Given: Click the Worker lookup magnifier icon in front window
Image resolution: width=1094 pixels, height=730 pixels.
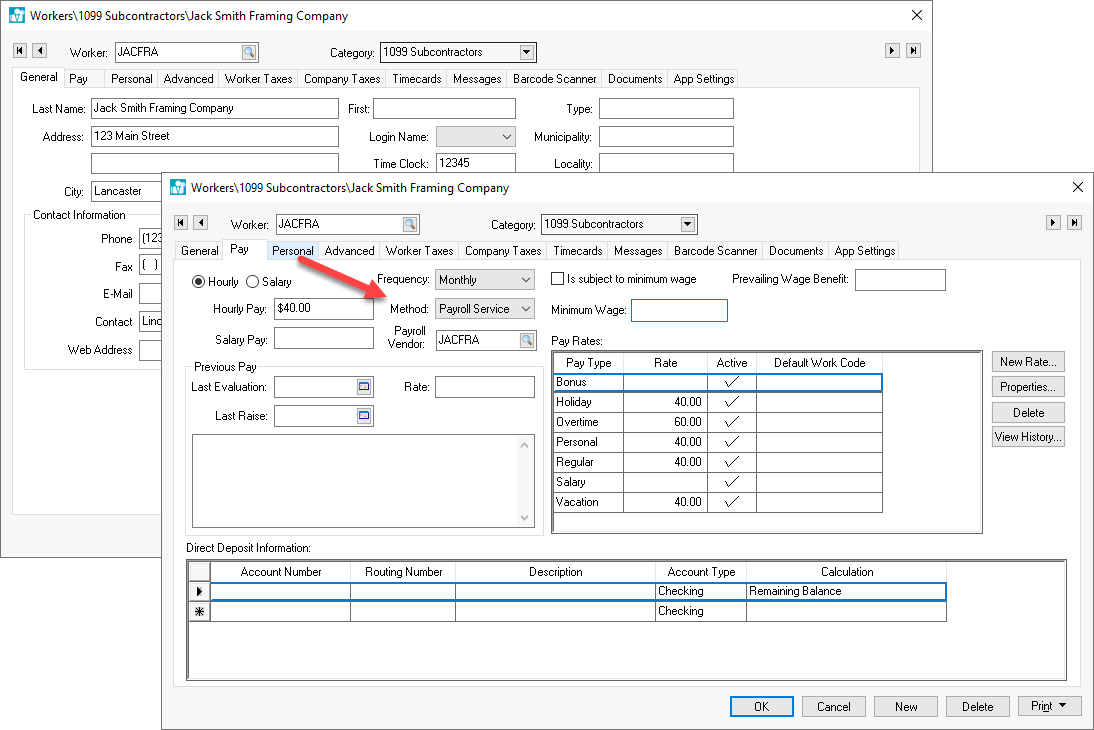Looking at the screenshot, I should [409, 224].
